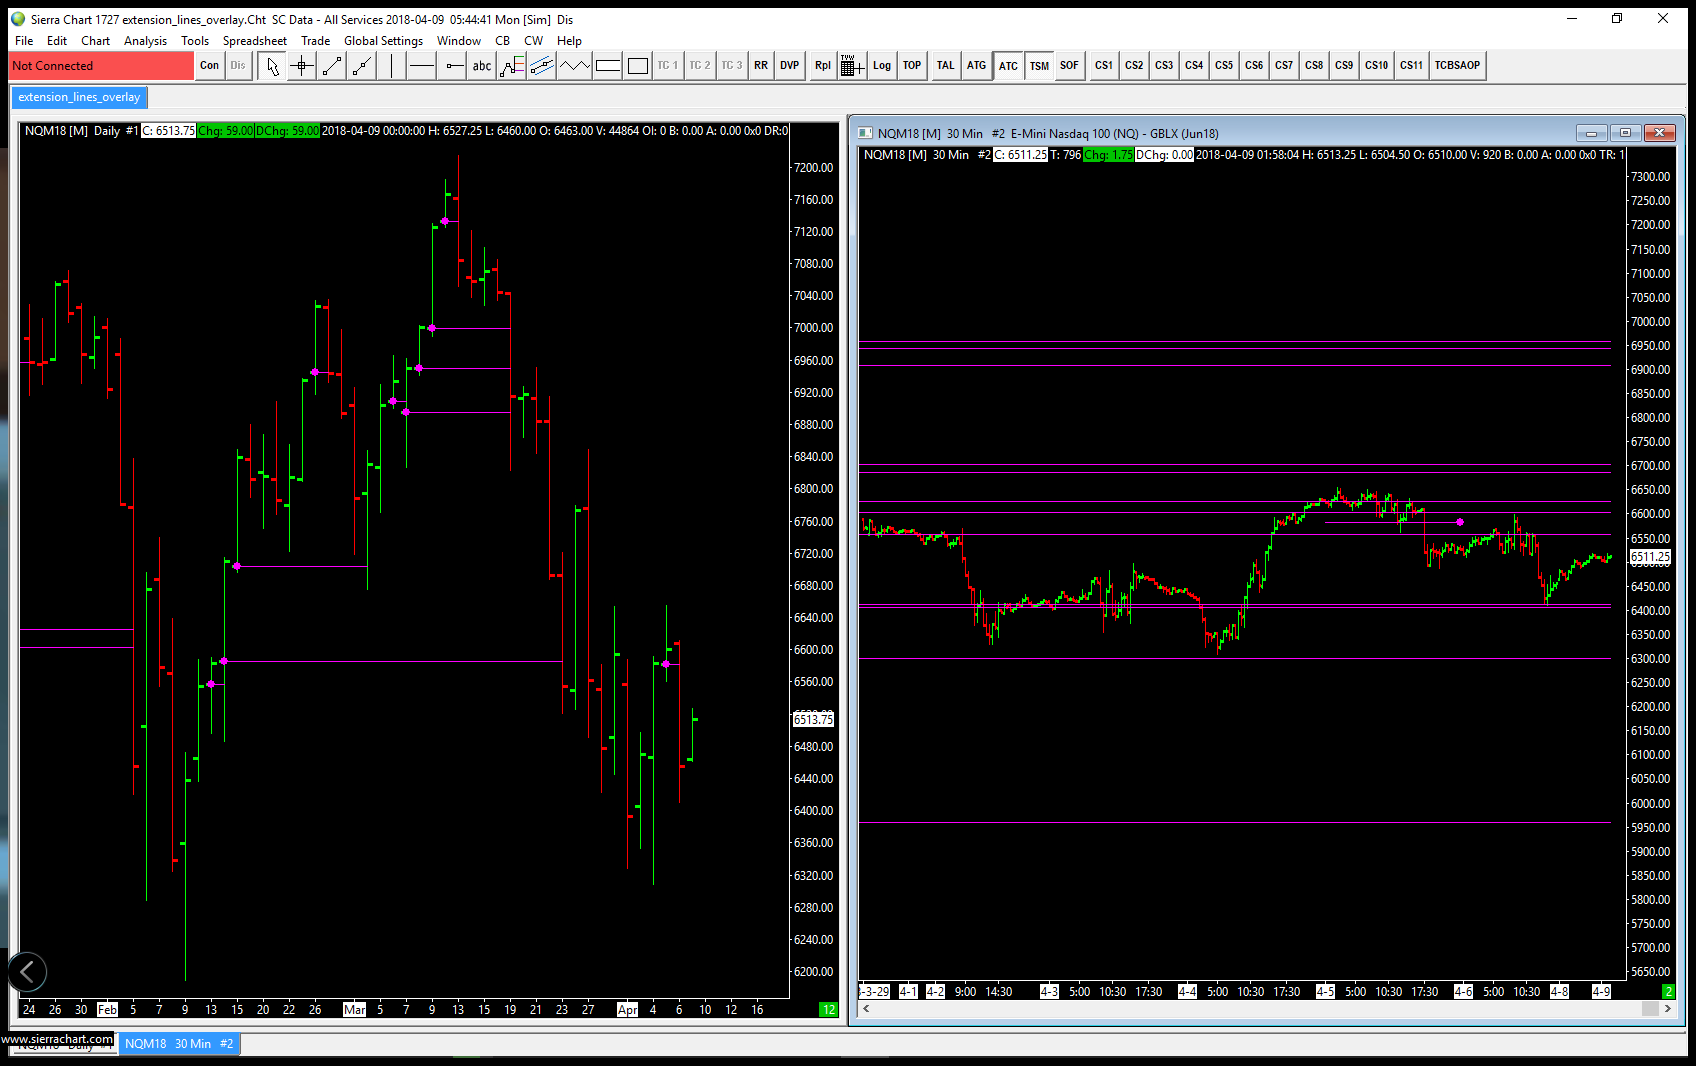Click the 30 Min chart window icon

pos(866,133)
